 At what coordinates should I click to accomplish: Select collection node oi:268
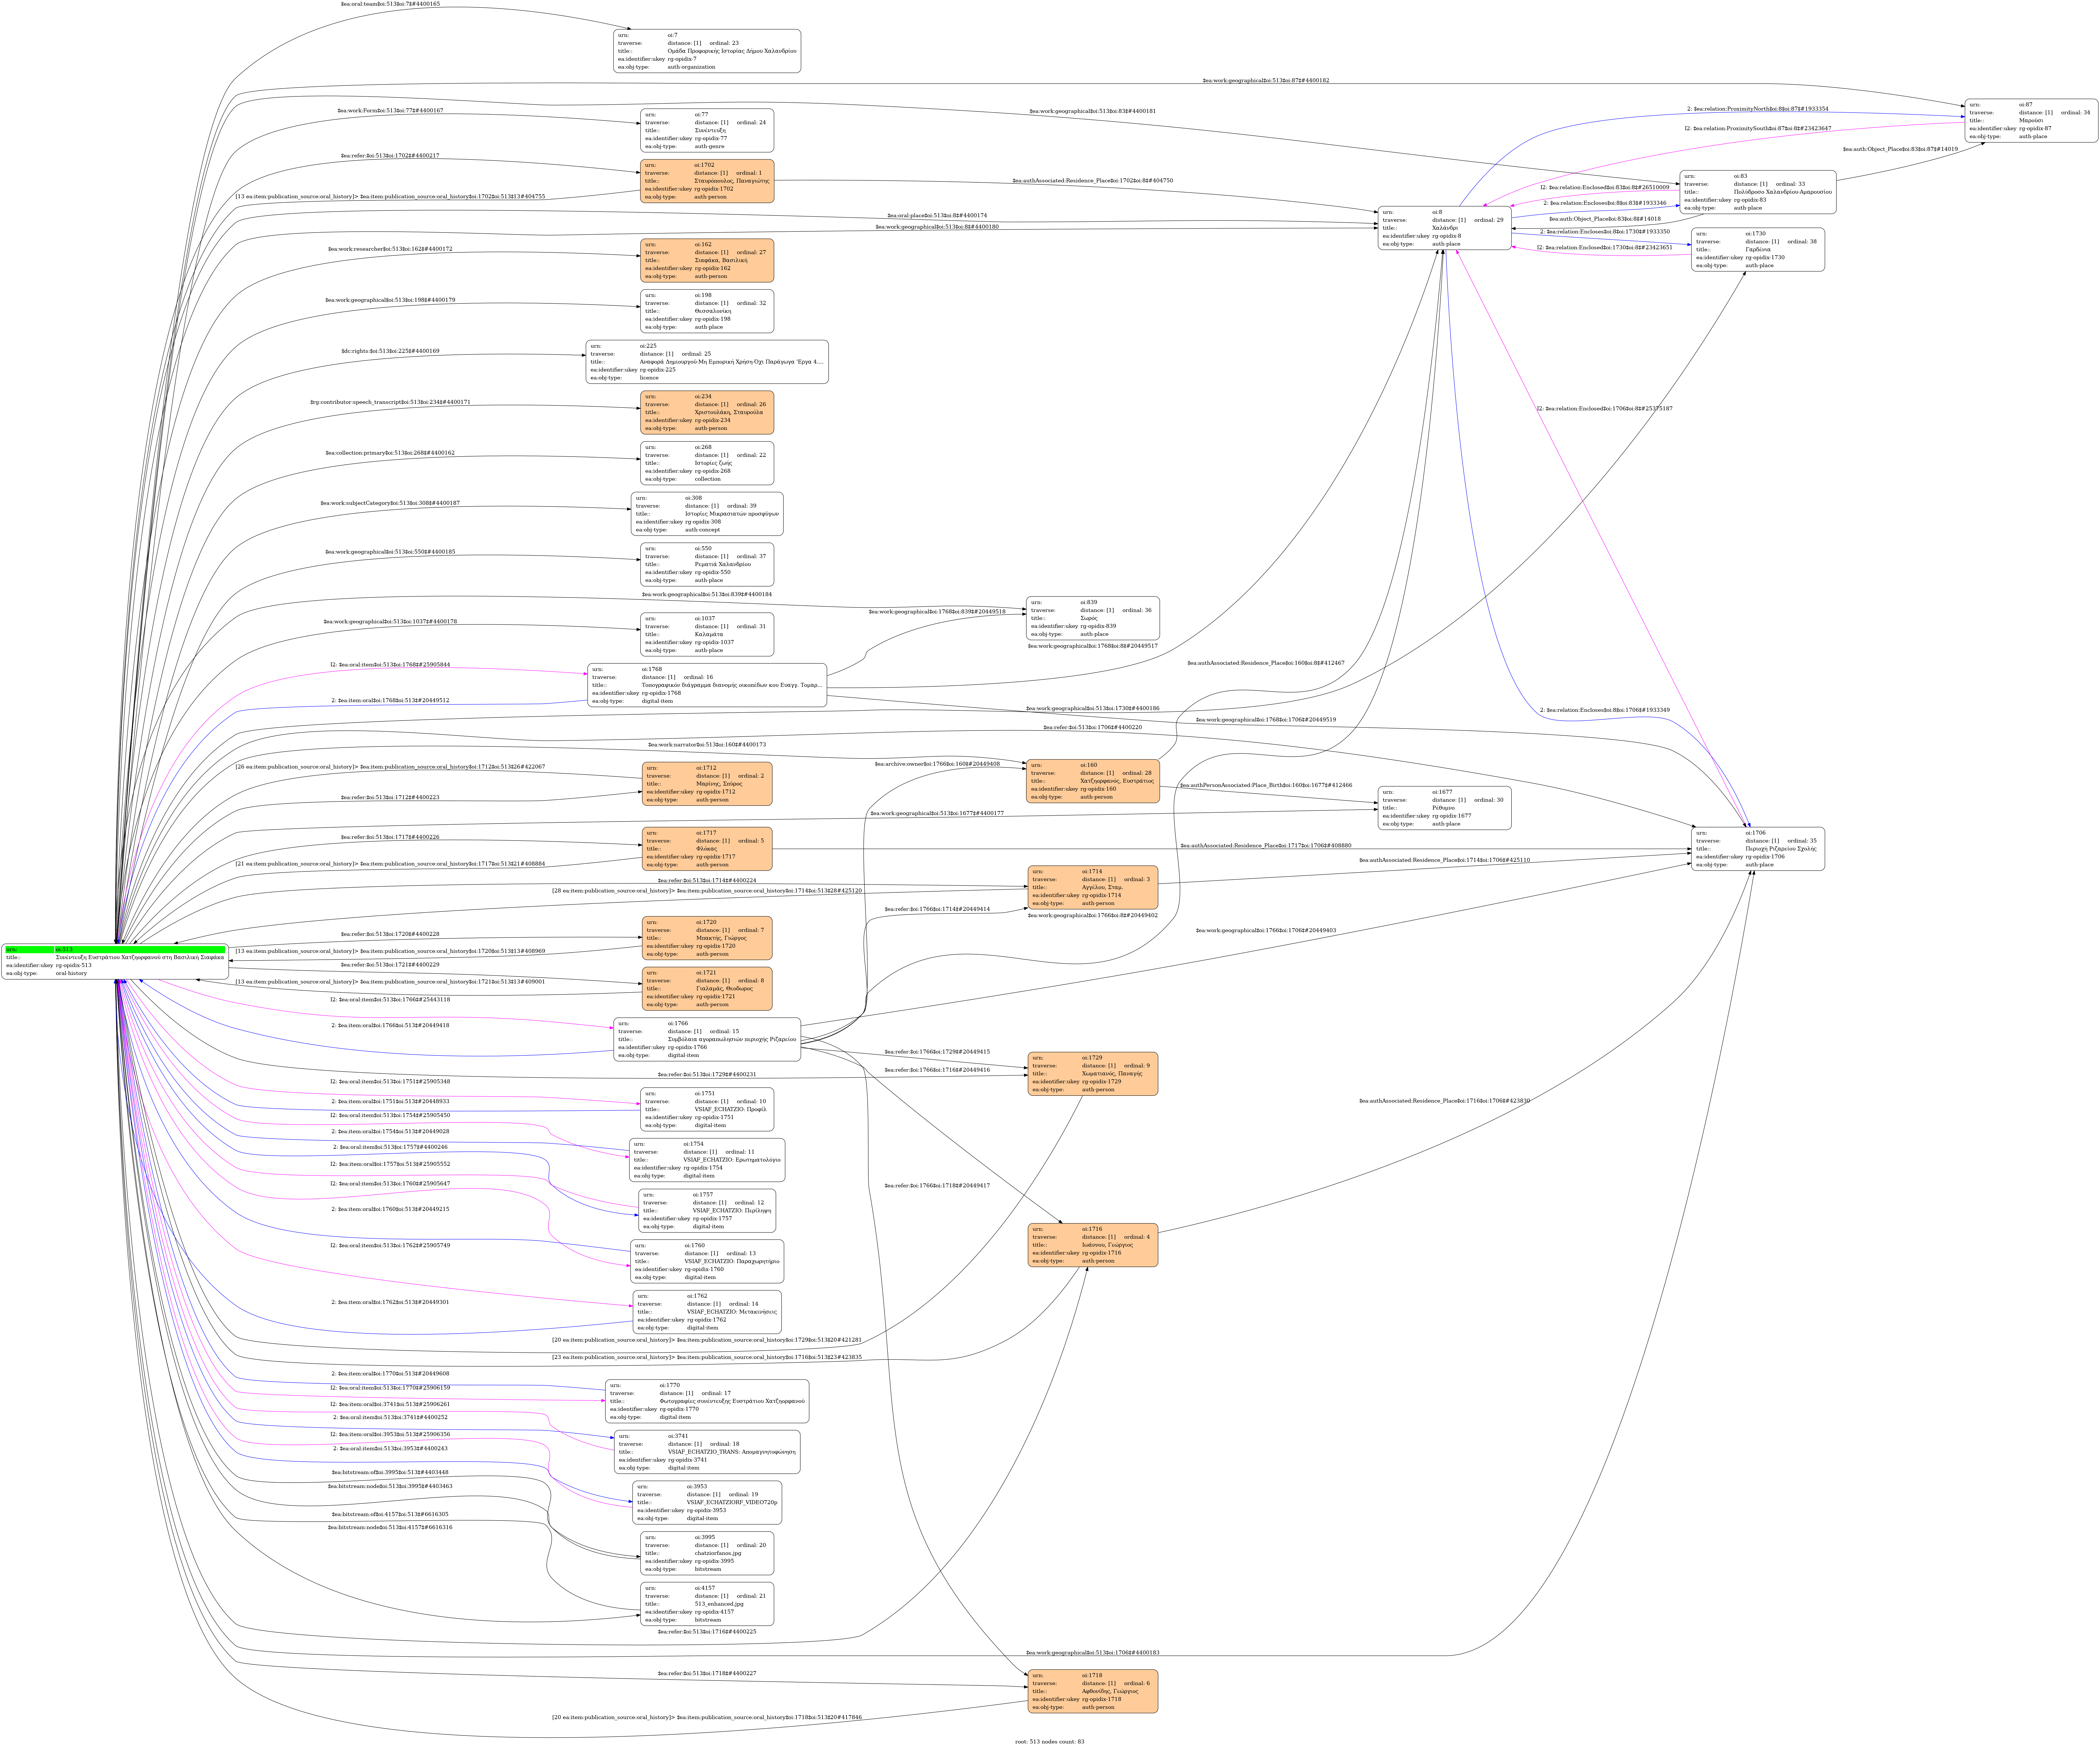point(707,463)
